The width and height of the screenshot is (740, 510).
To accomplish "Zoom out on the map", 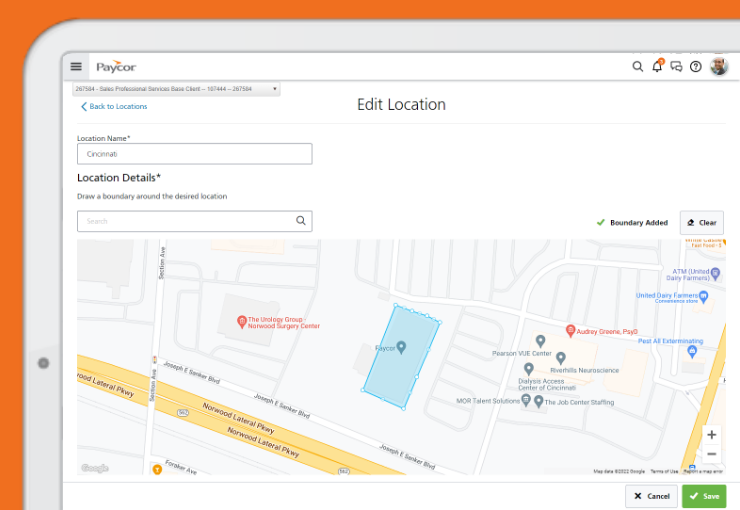I will point(712,454).
